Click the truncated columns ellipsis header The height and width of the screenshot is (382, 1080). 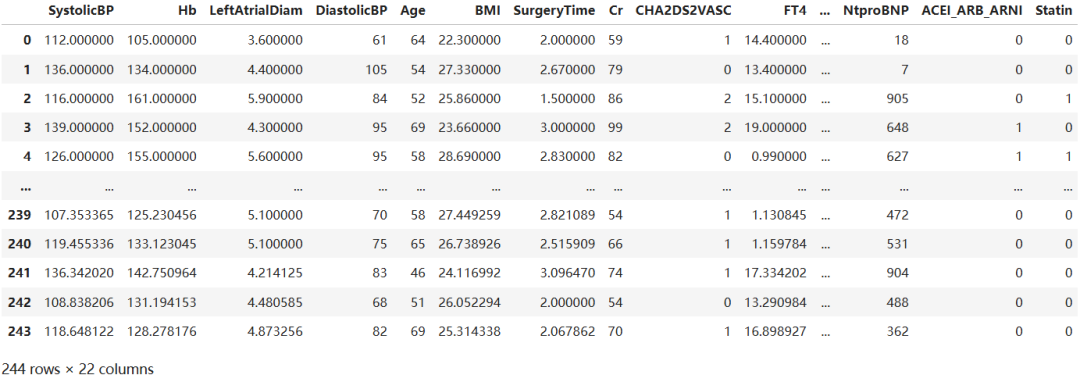(x=825, y=12)
